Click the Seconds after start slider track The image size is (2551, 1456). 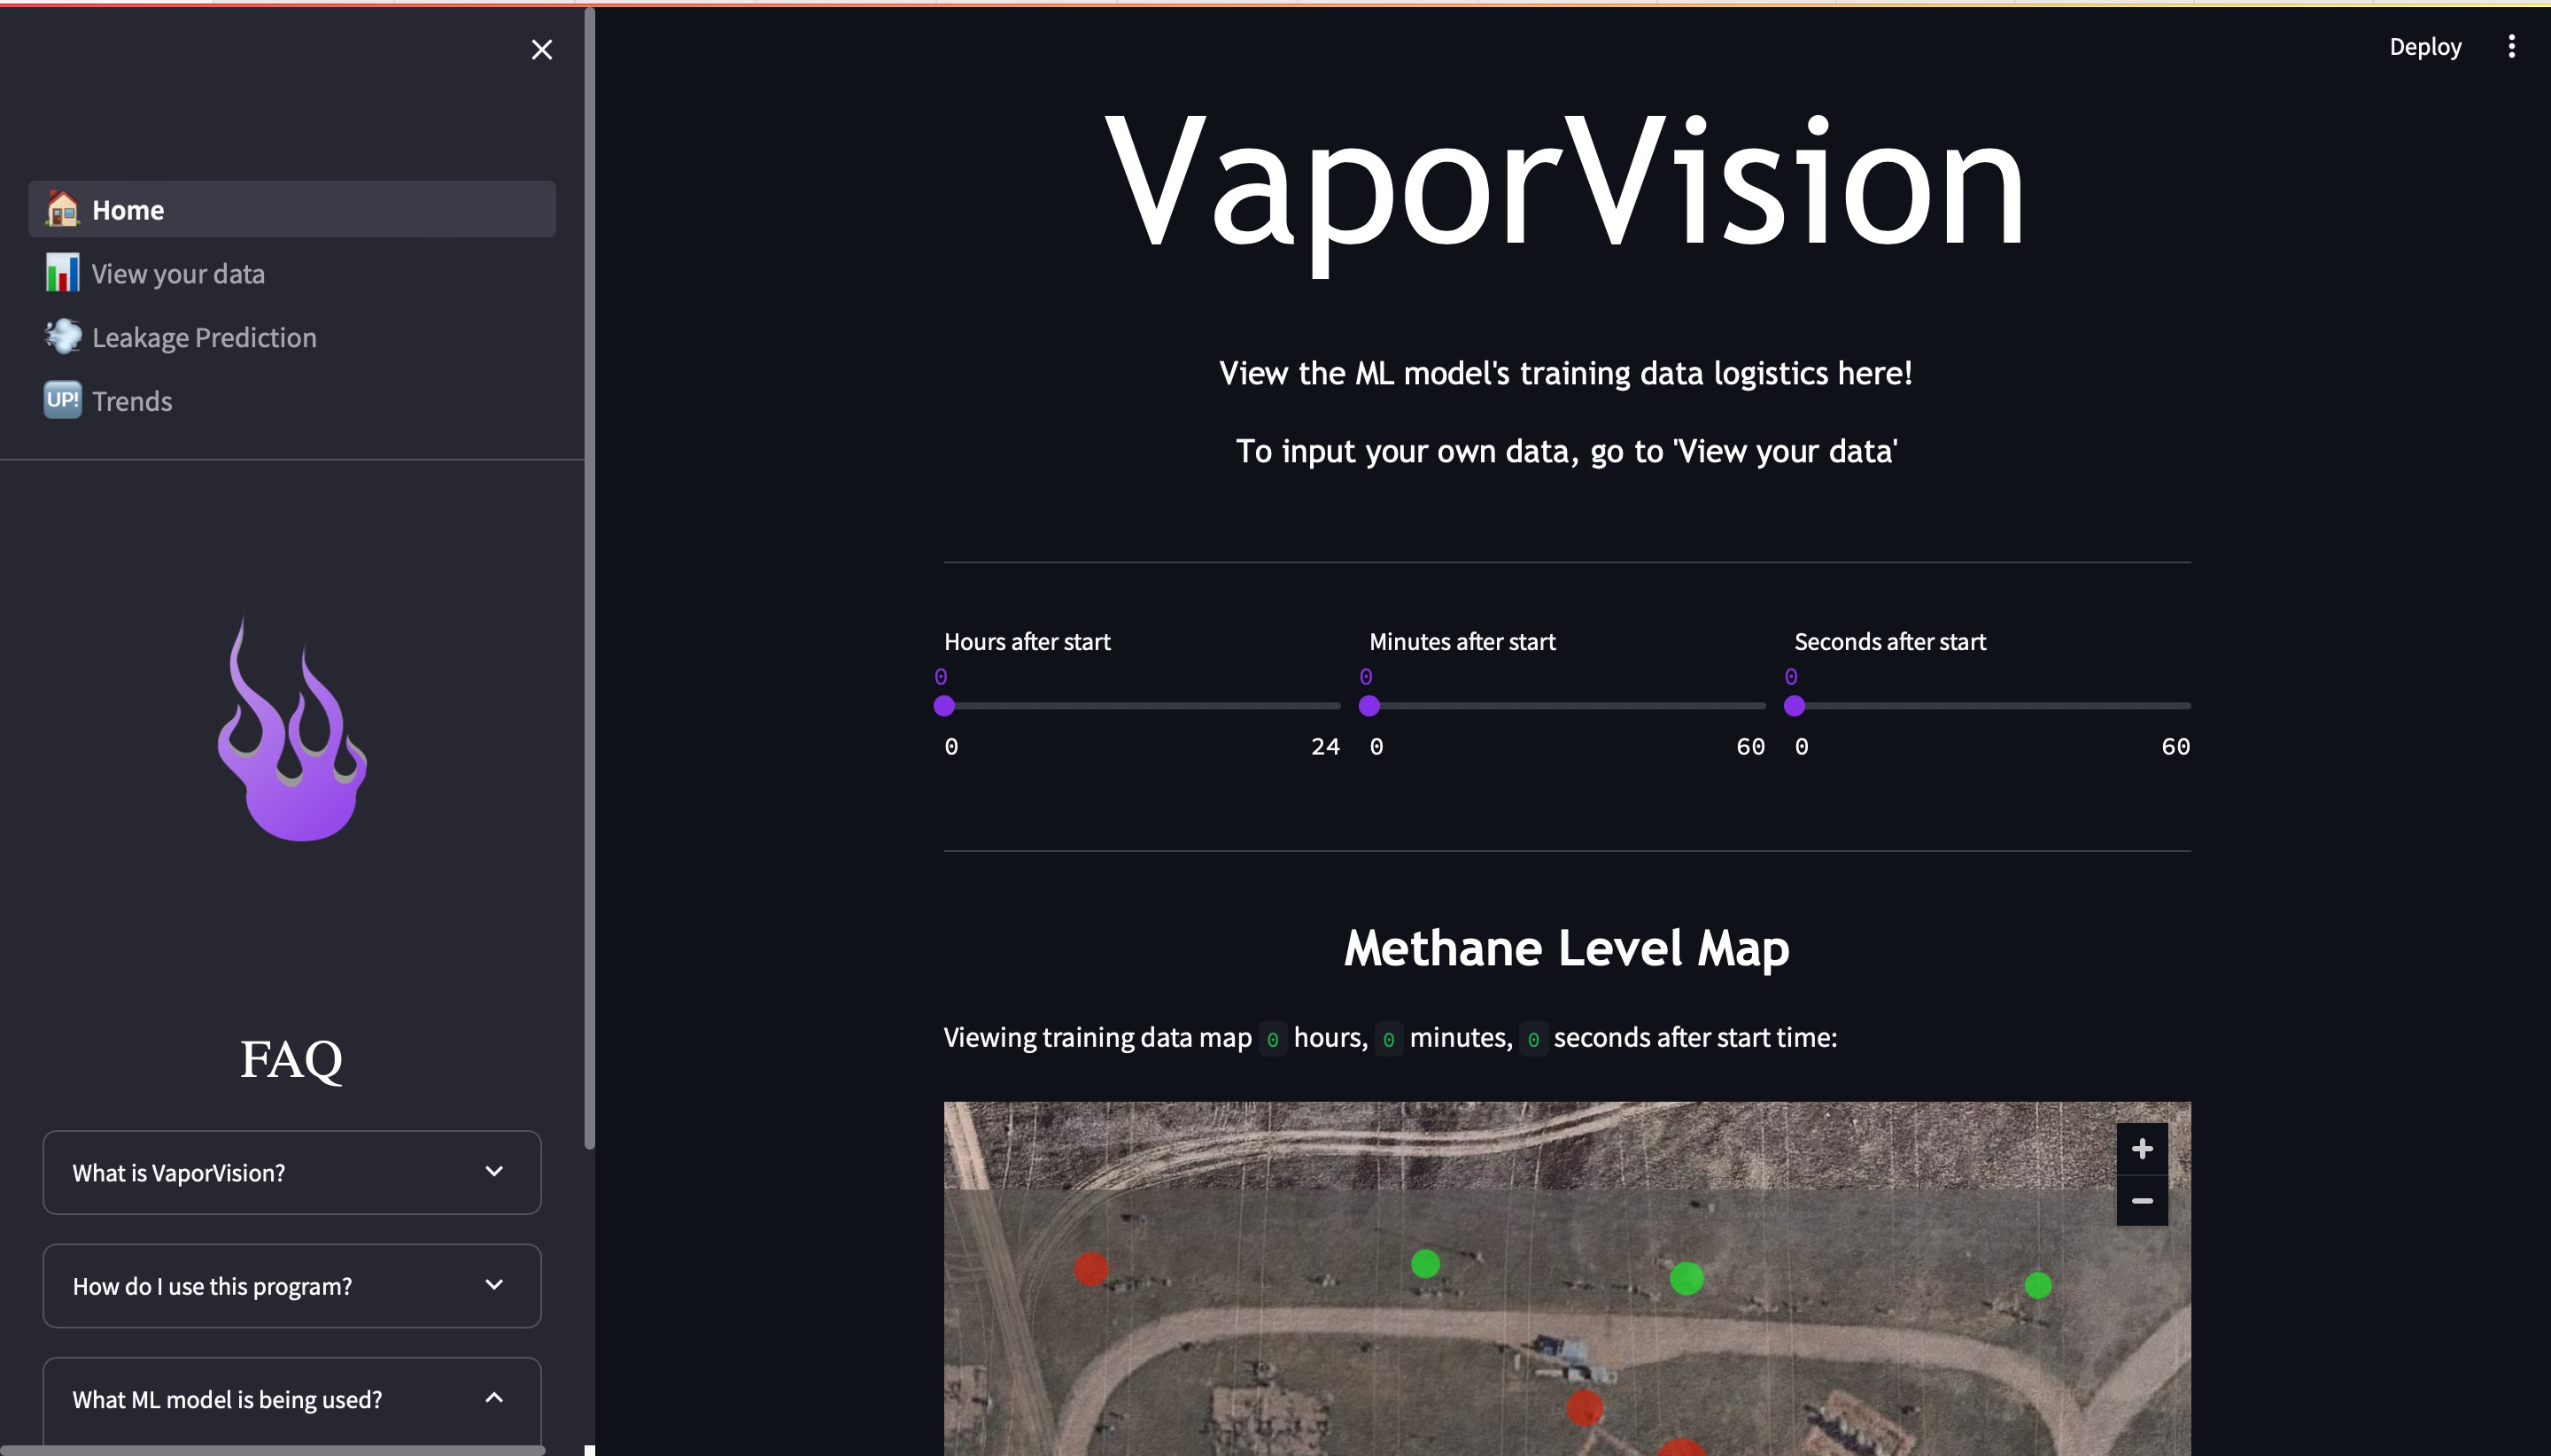coord(1992,706)
